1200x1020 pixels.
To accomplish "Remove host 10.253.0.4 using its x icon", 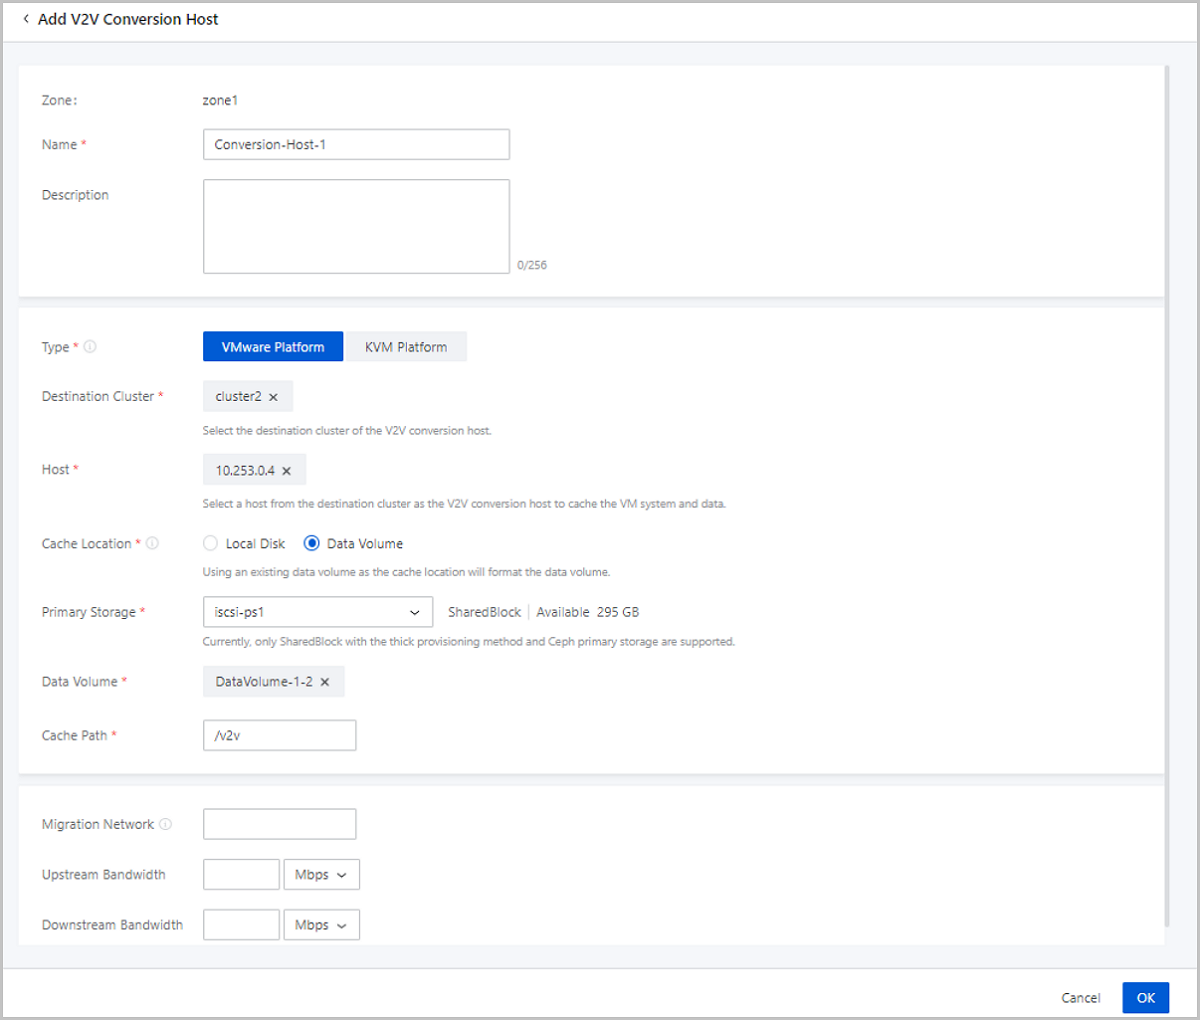I will 286,470.
